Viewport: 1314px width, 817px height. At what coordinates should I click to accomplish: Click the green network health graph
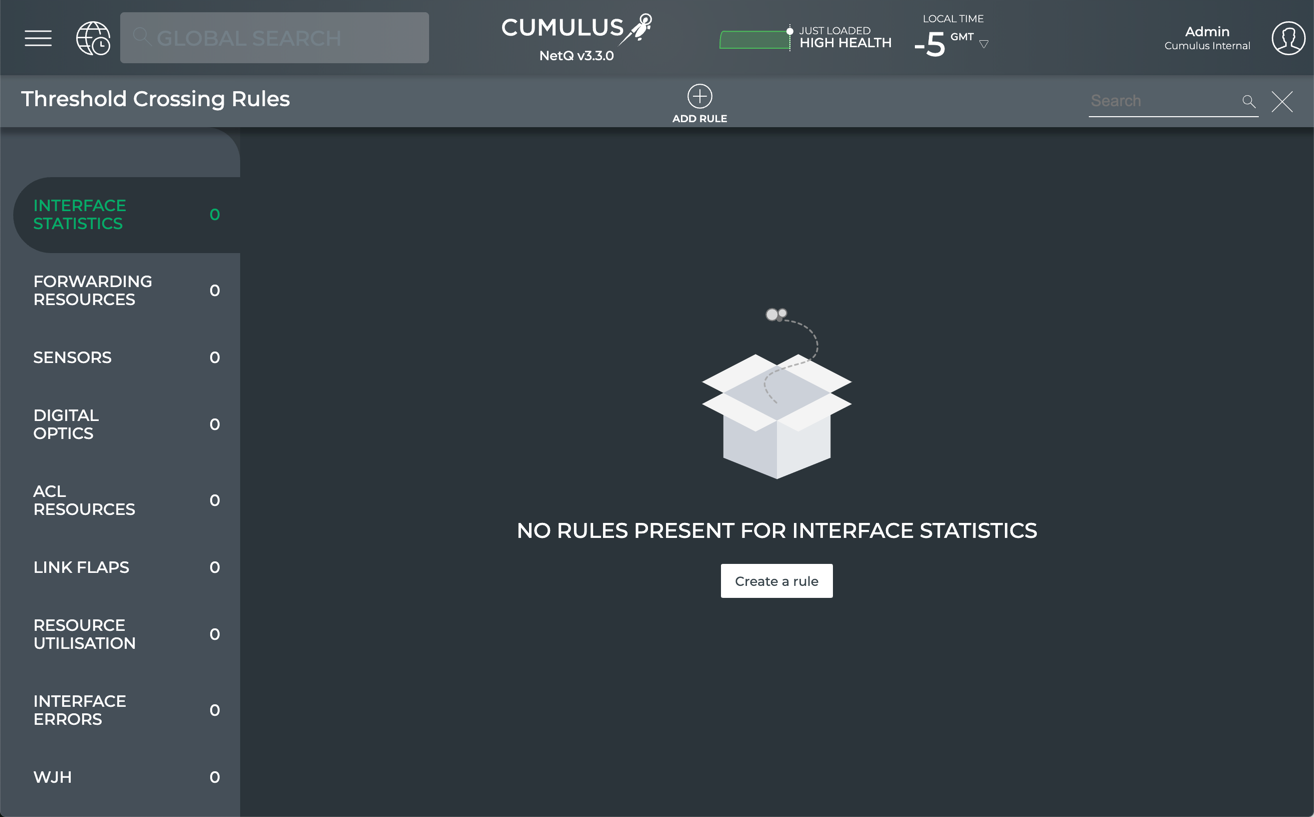tap(754, 40)
